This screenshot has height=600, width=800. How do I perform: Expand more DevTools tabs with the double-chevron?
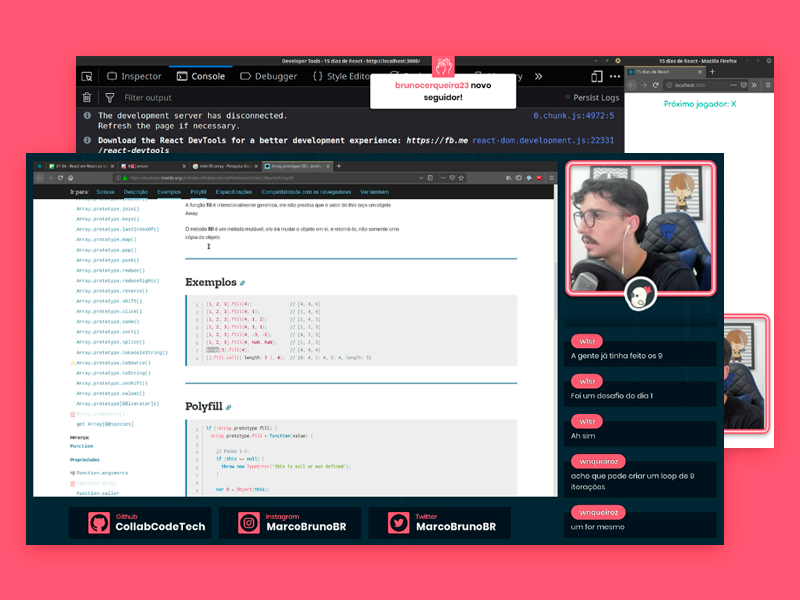(x=538, y=77)
